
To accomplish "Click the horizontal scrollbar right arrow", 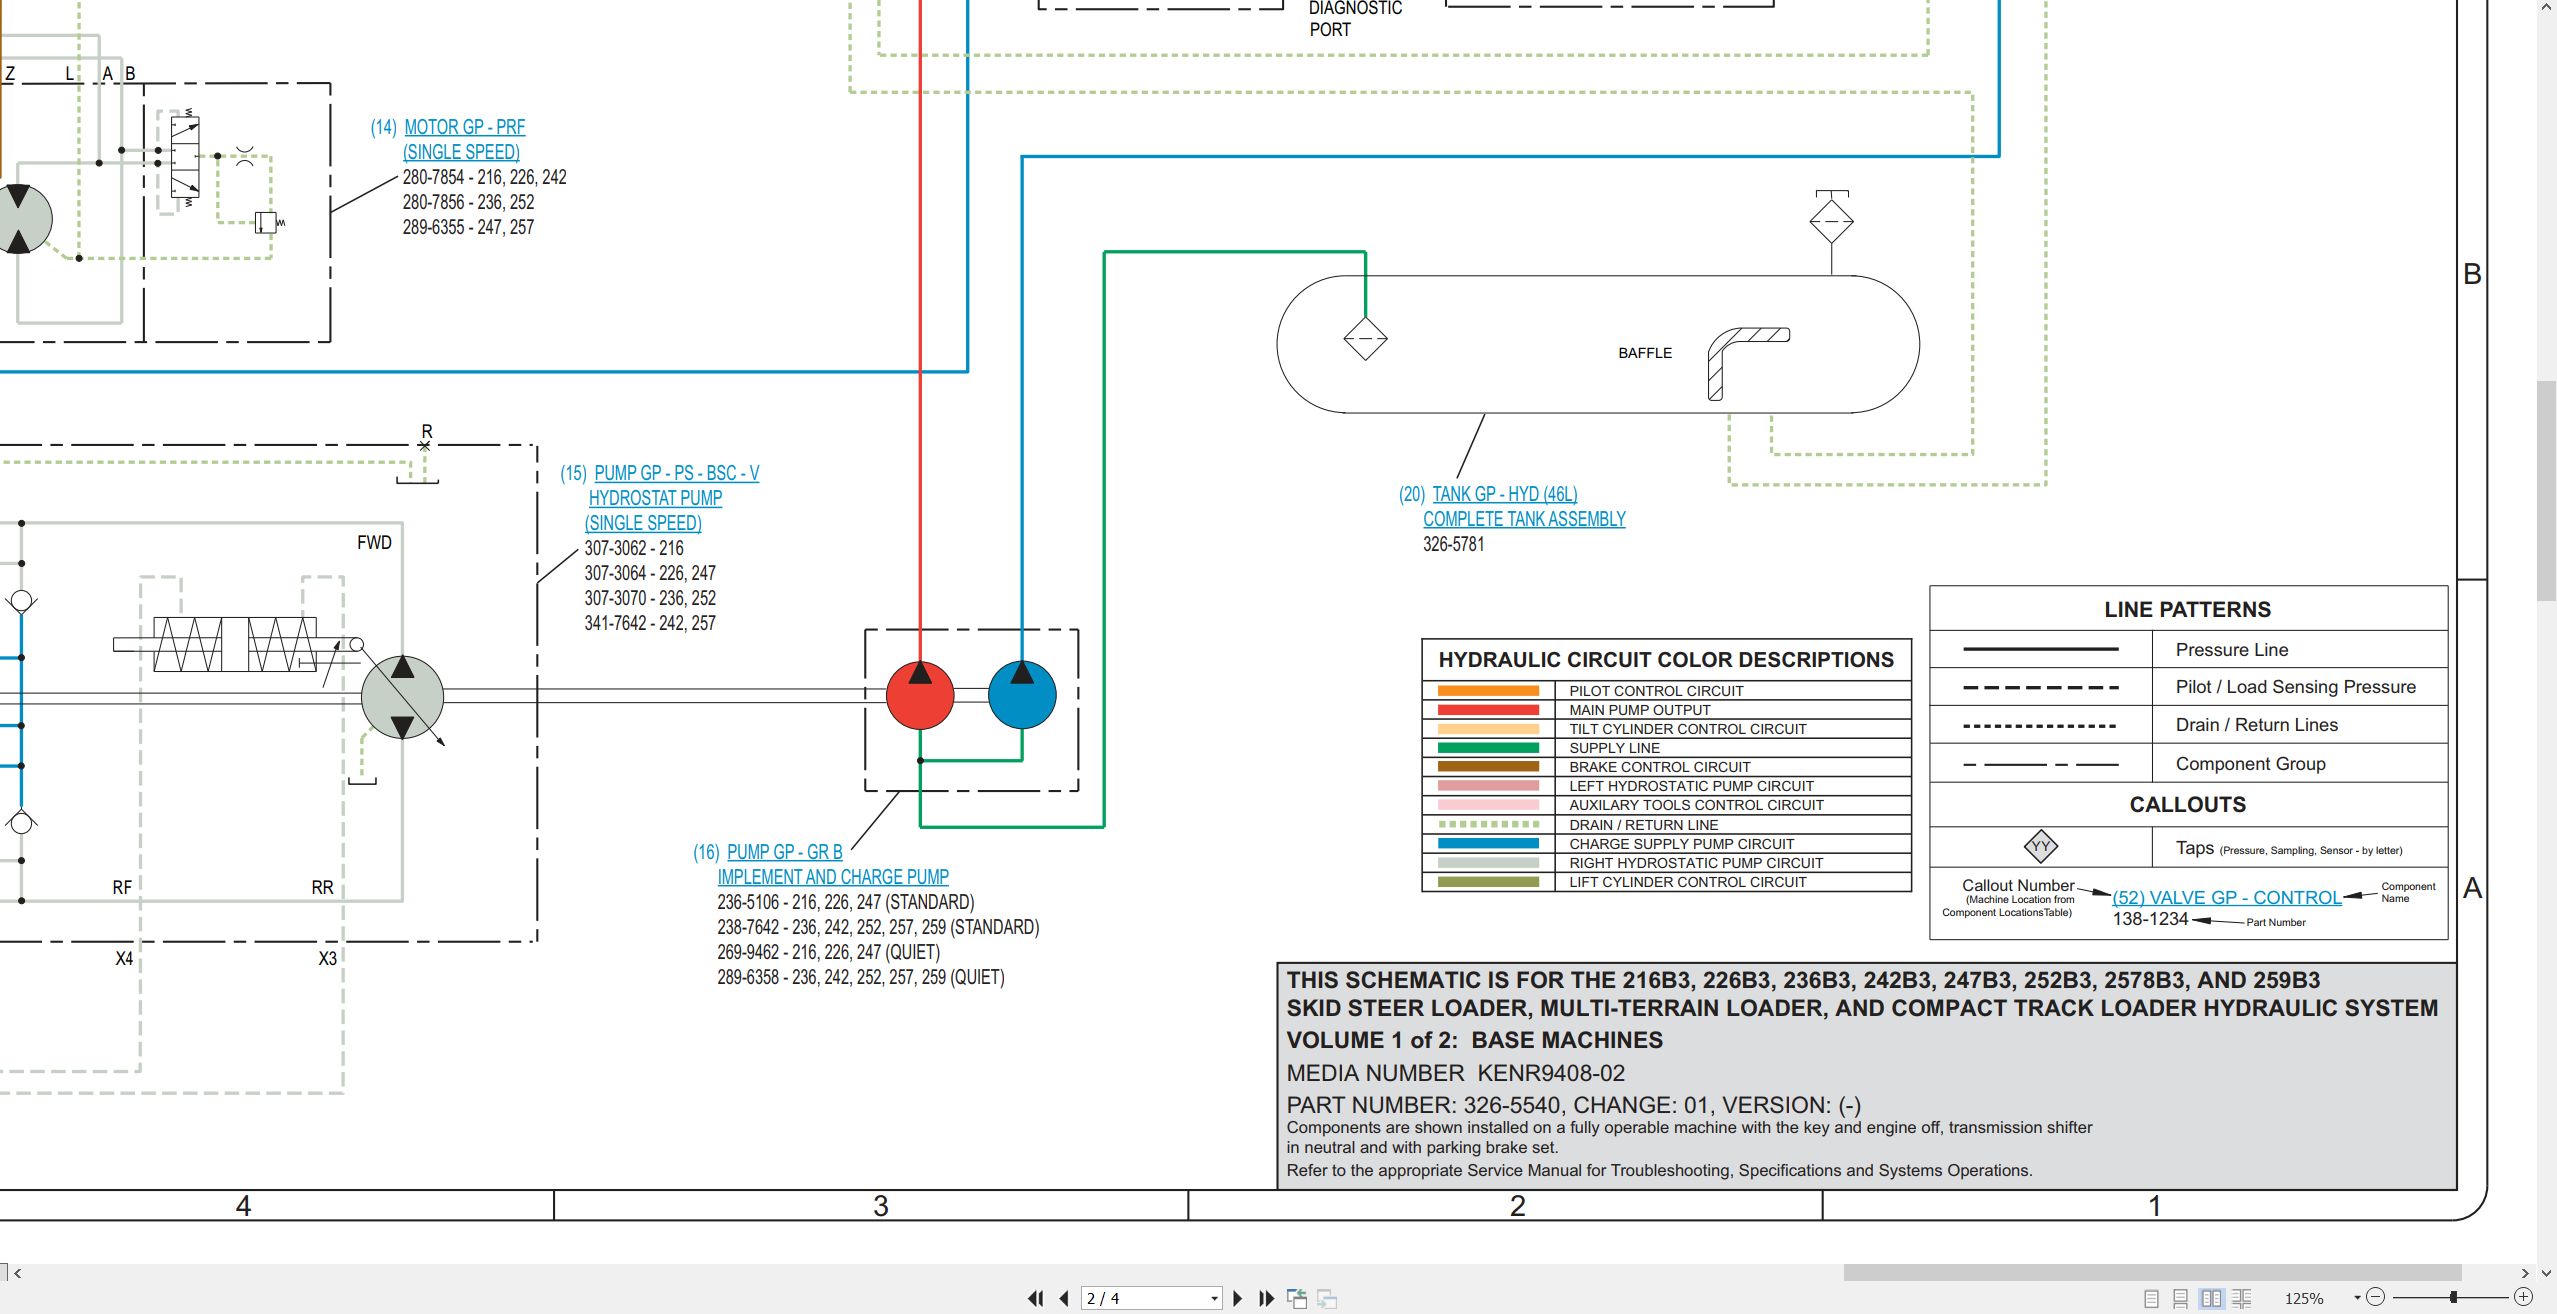I will 2525,1273.
